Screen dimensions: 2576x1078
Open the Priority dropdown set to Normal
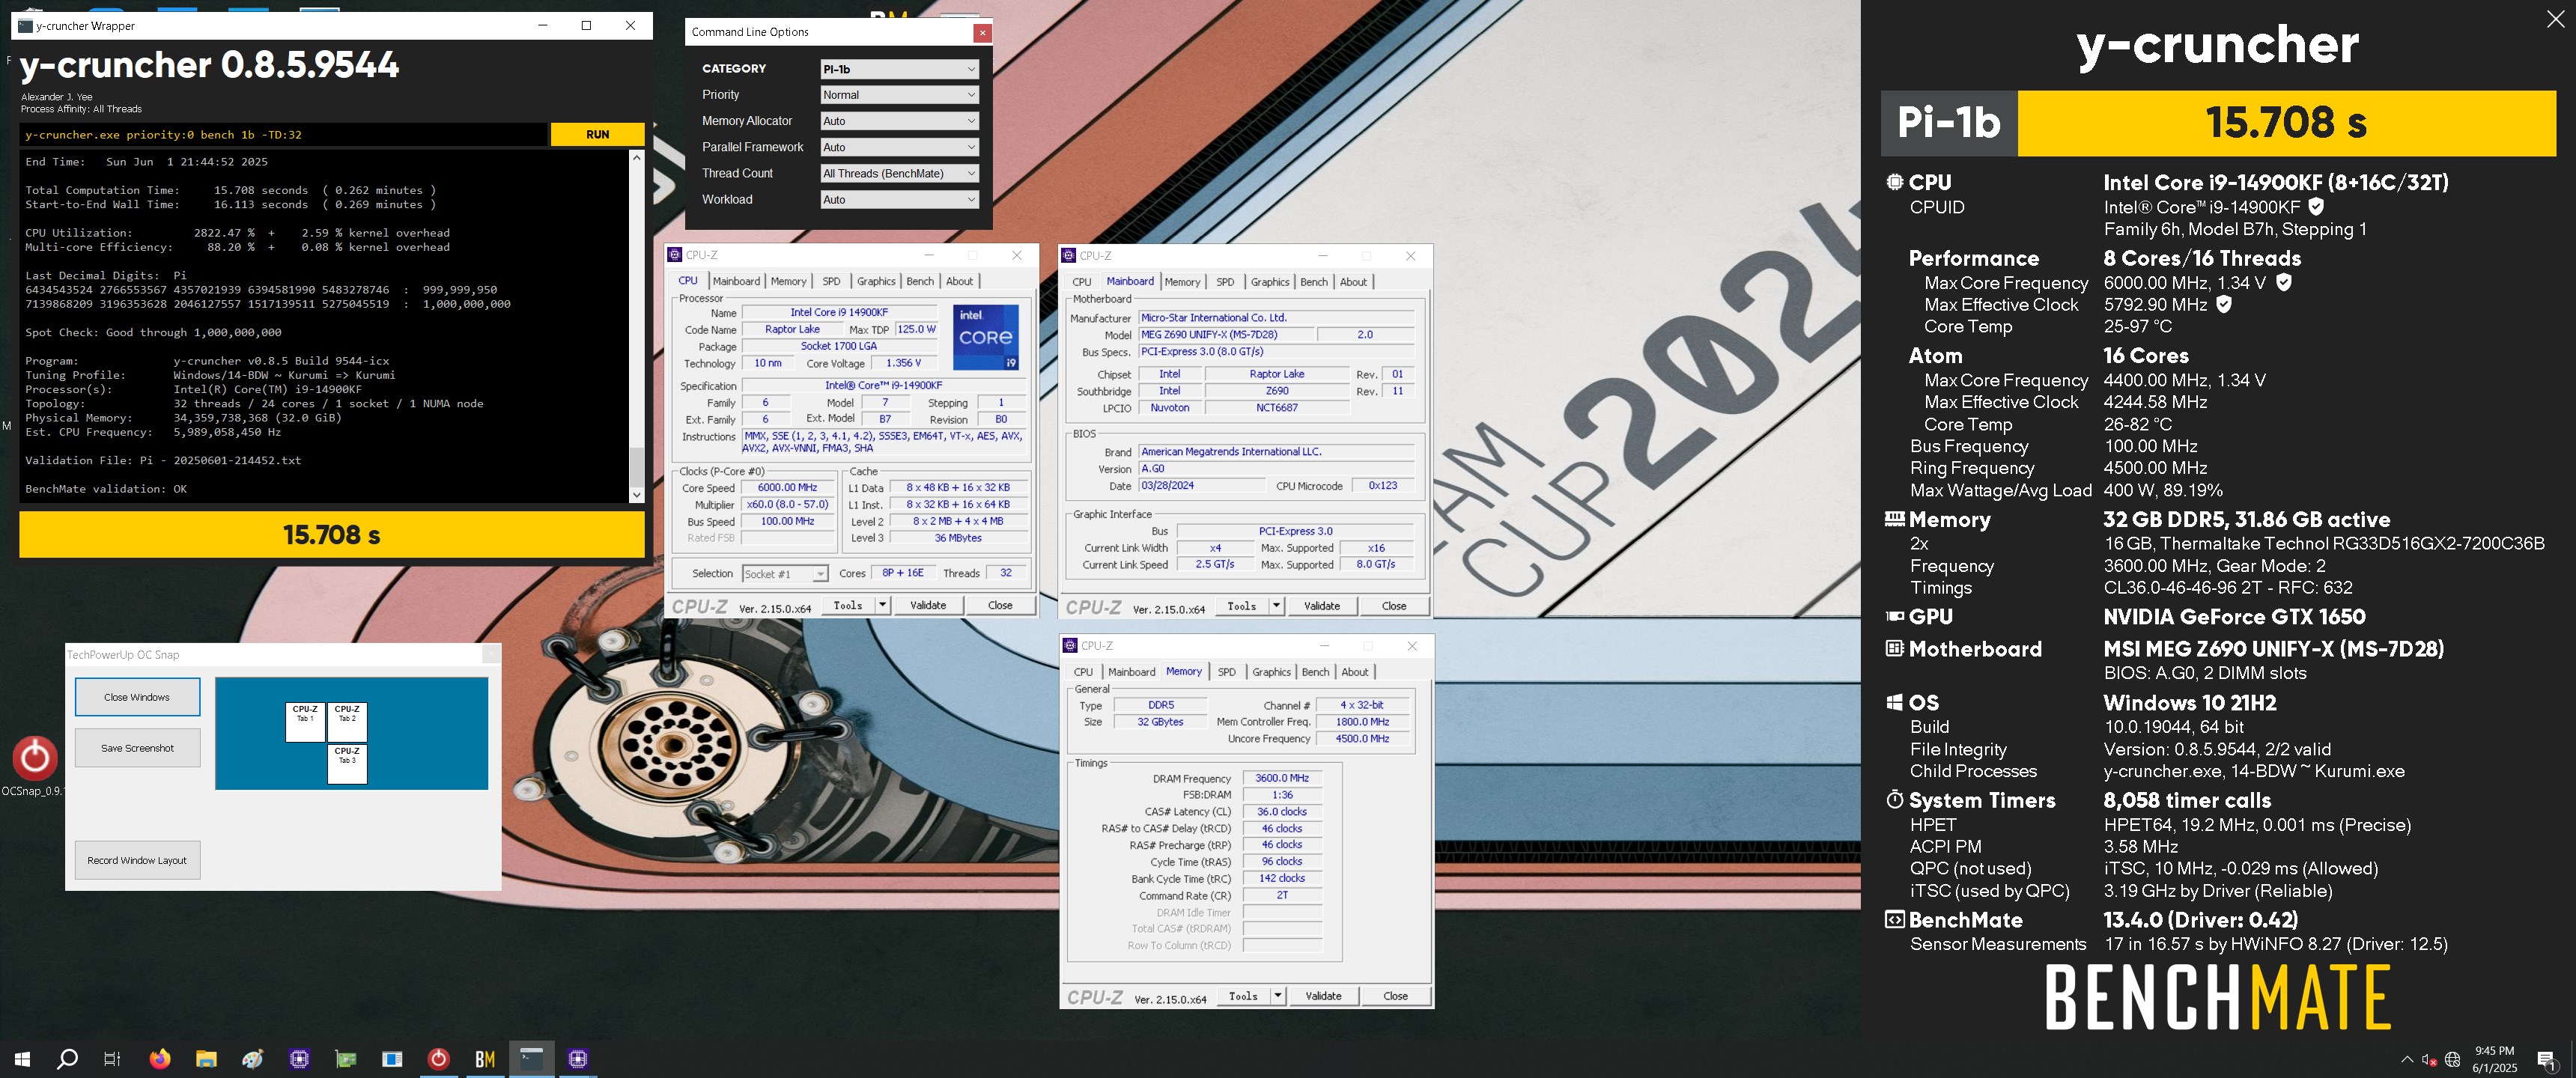pyautogui.click(x=898, y=95)
